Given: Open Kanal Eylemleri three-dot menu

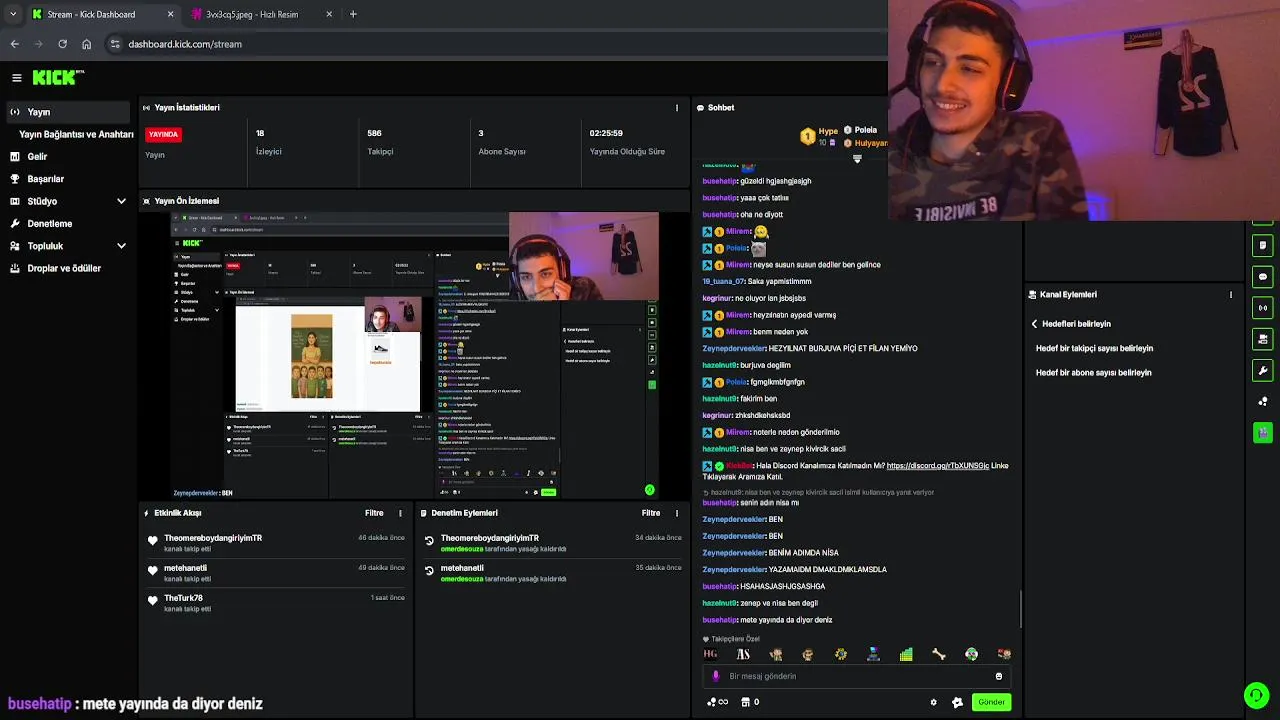Looking at the screenshot, I should click(x=1231, y=295).
